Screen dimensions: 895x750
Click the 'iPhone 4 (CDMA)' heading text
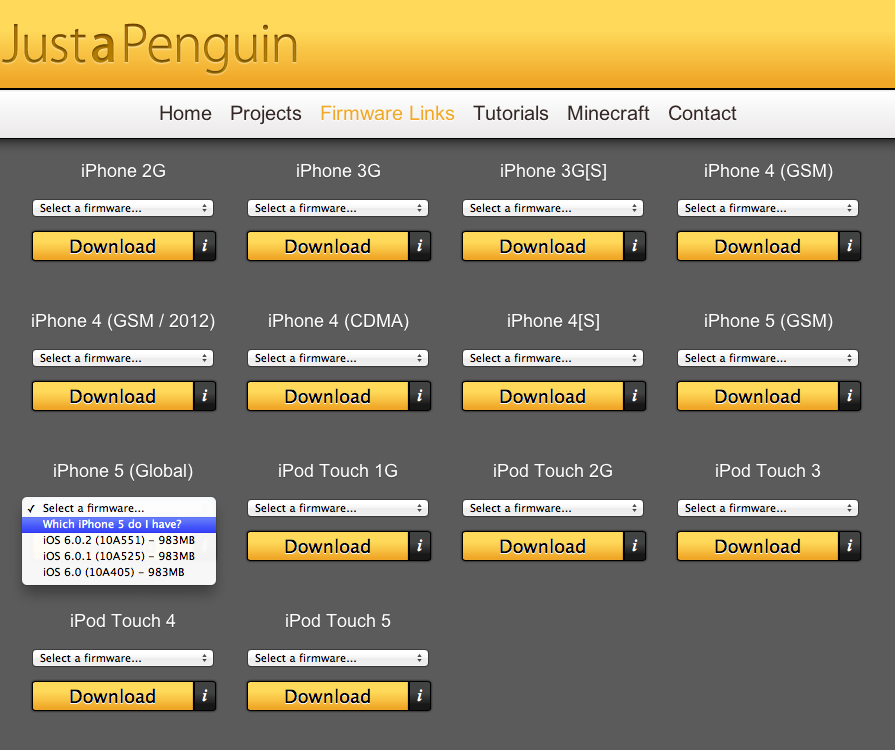tap(338, 321)
